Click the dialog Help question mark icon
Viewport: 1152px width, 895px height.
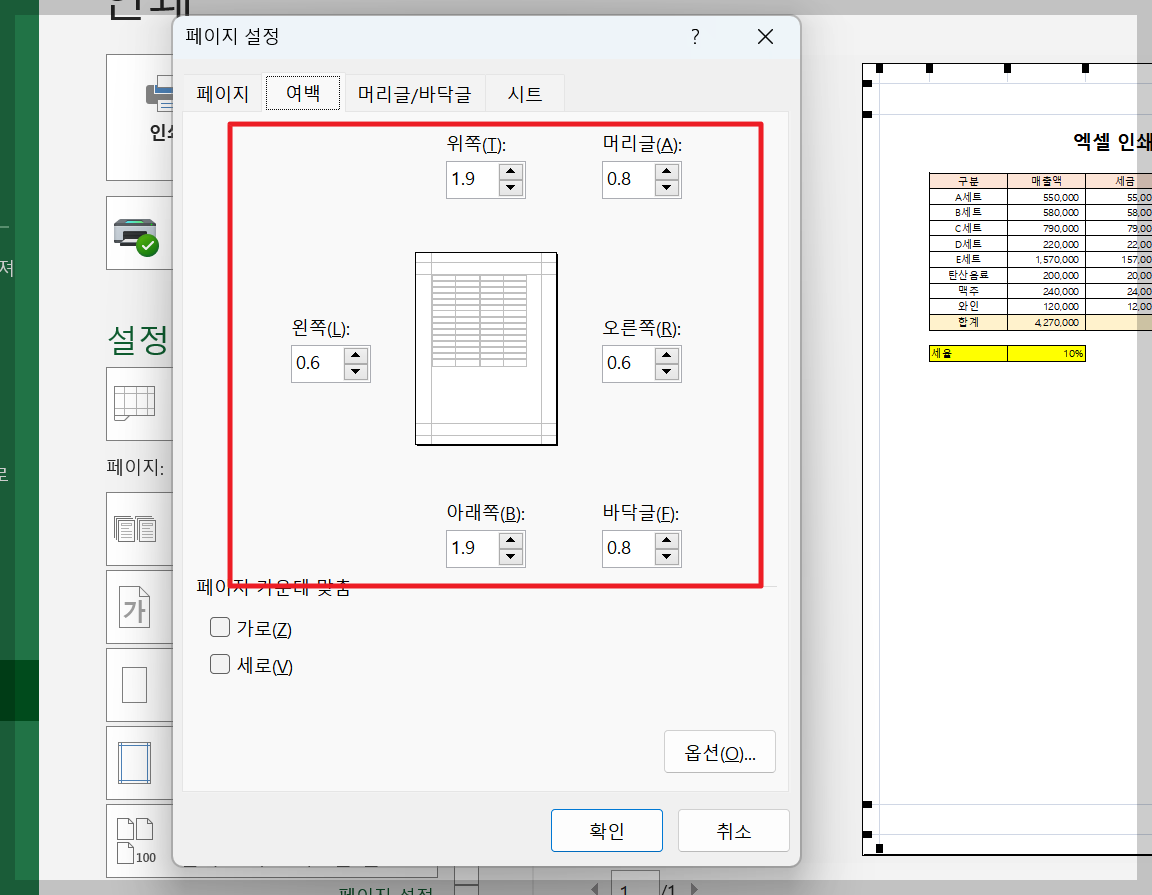click(x=694, y=36)
